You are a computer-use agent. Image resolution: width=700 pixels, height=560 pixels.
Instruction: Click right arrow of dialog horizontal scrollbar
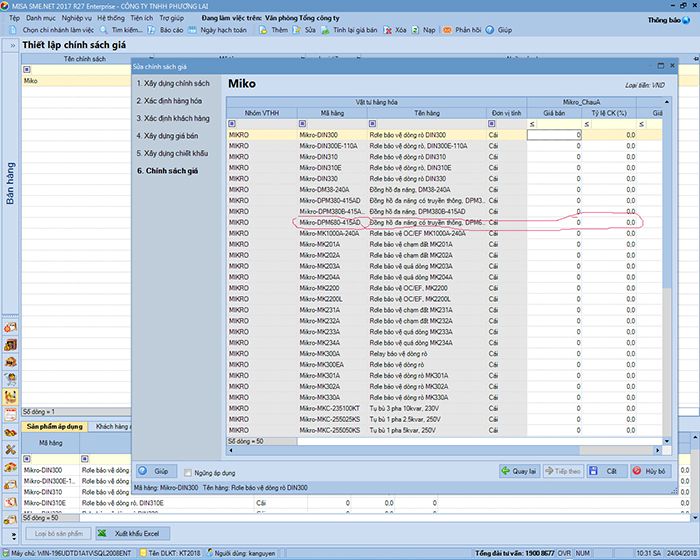pyautogui.click(x=657, y=451)
